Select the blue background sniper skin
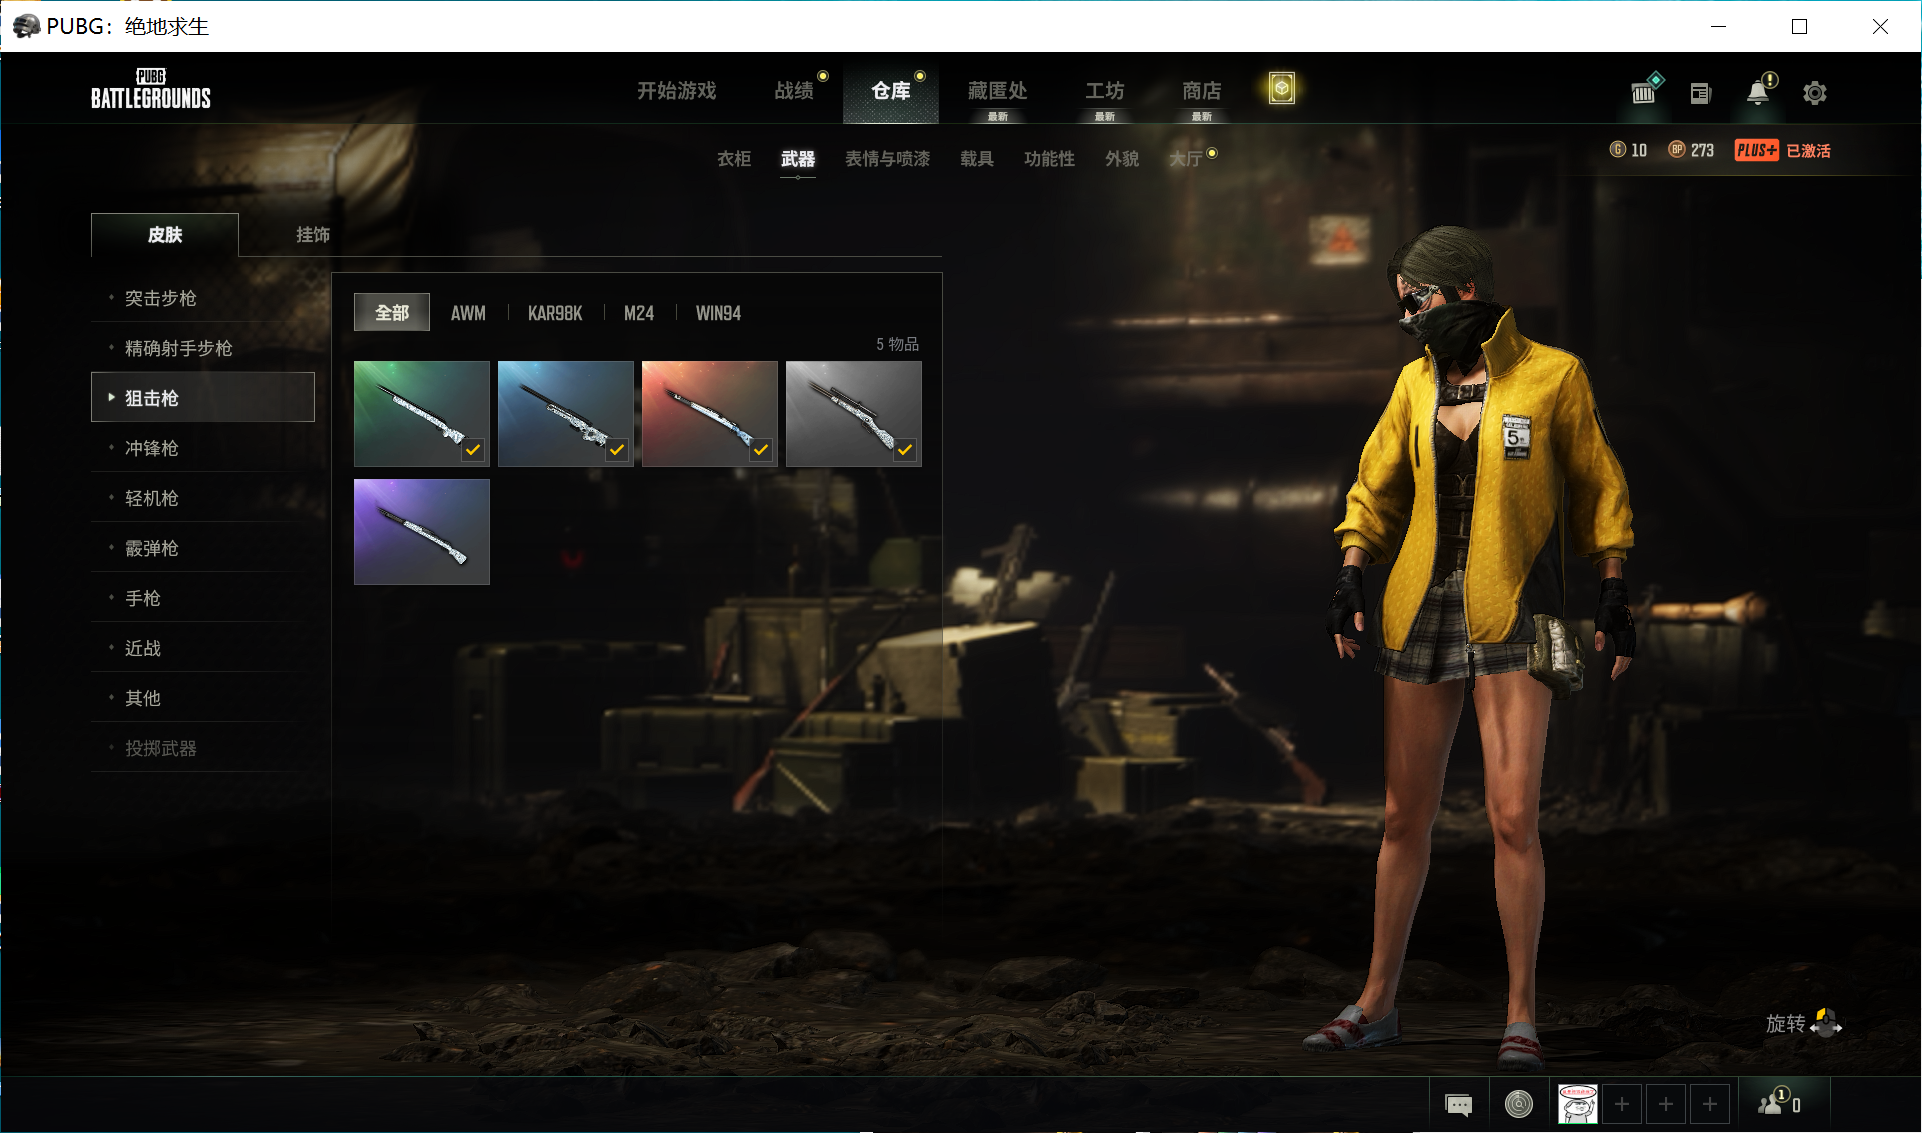The image size is (1922, 1133). click(566, 414)
